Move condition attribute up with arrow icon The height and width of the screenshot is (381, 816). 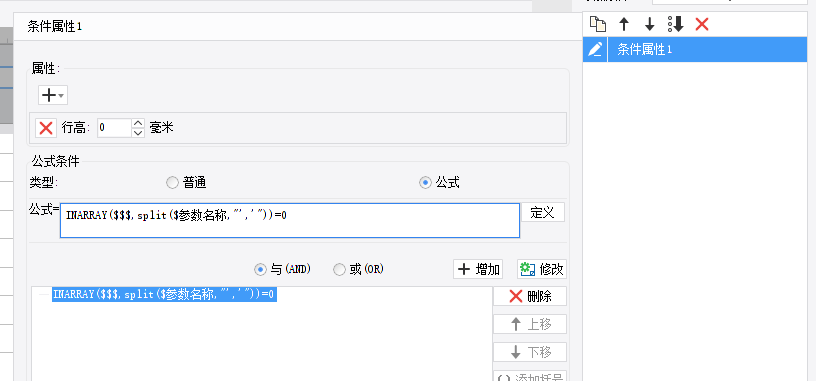click(624, 24)
